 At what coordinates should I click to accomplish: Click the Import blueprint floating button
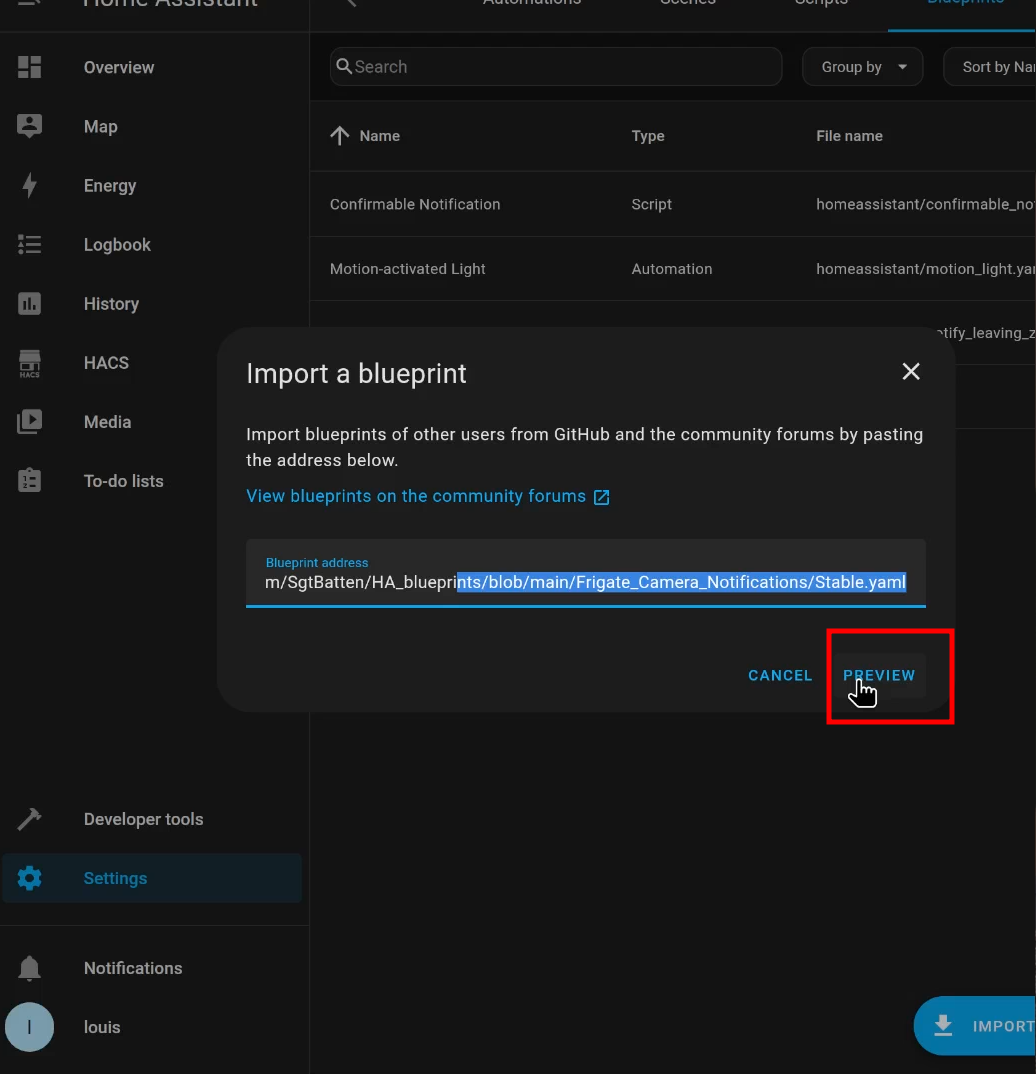pos(975,1025)
